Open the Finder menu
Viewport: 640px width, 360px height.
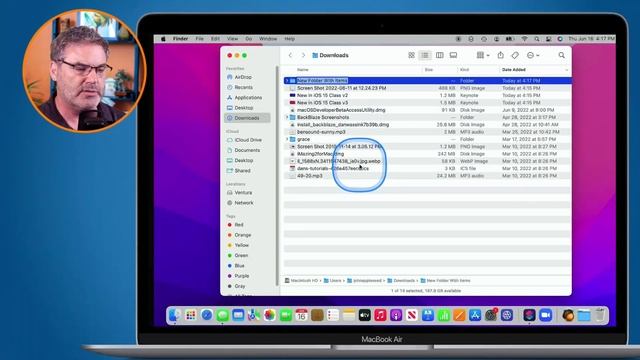click(x=180, y=39)
